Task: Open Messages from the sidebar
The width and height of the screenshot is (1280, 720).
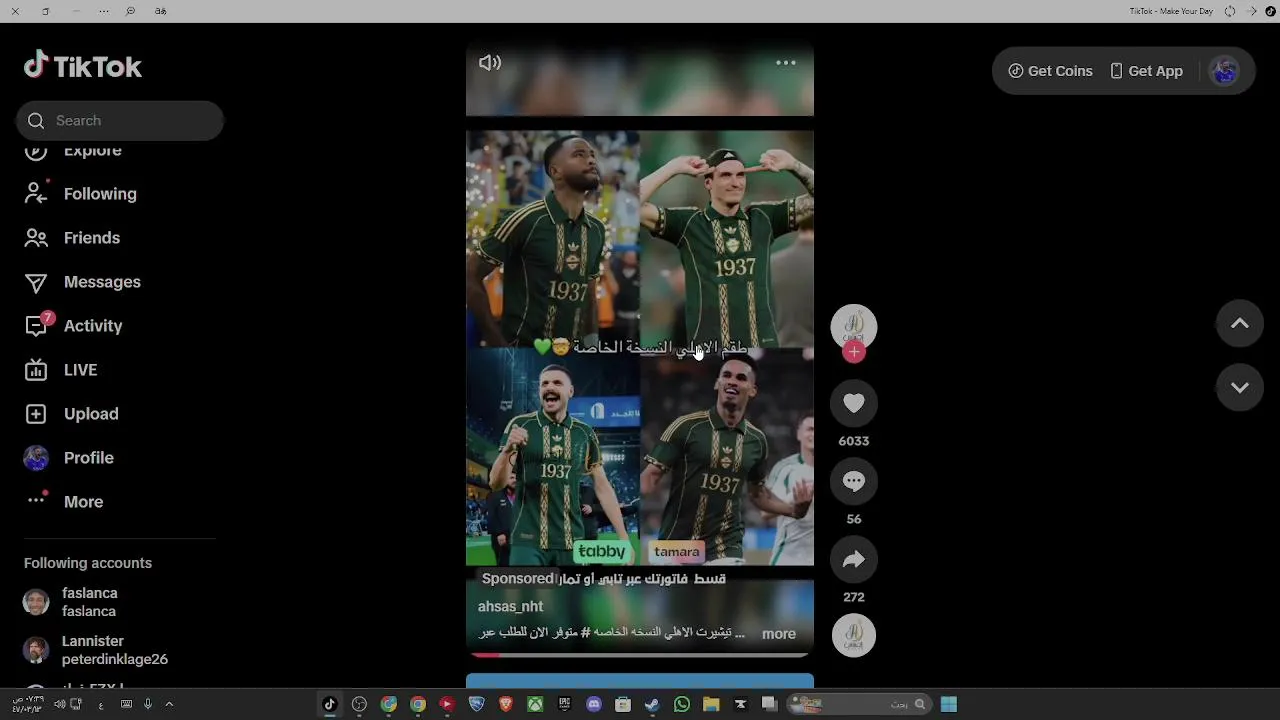Action: (x=102, y=282)
